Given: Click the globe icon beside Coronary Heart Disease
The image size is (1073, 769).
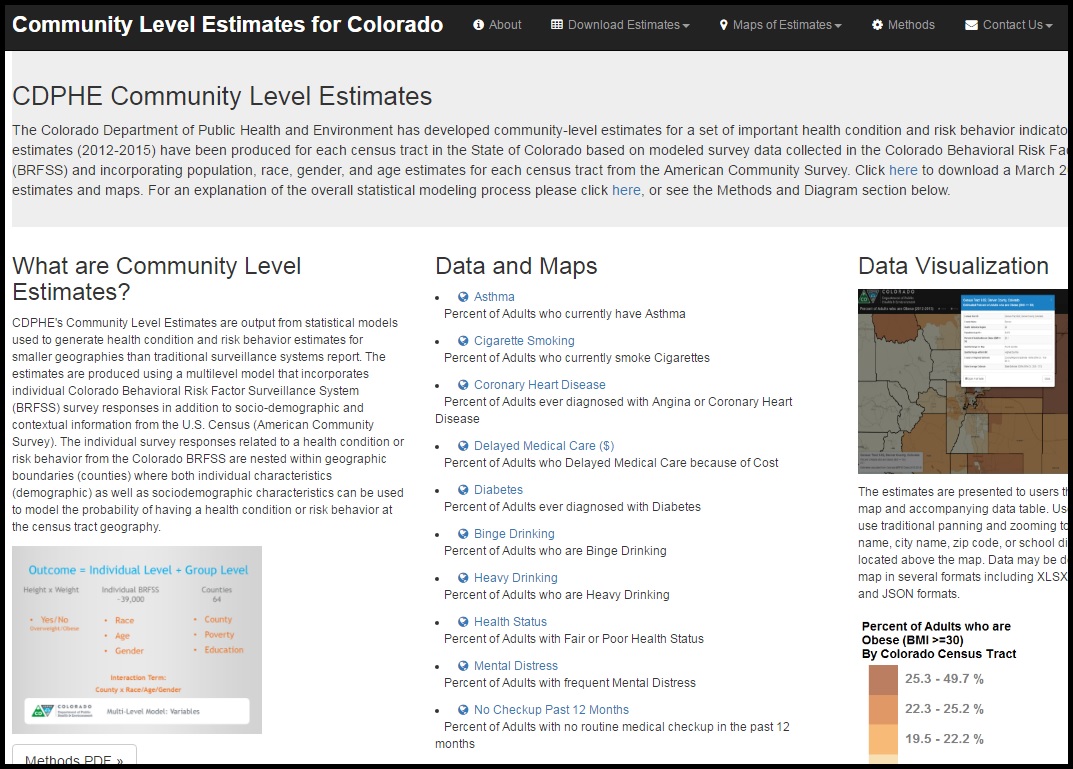Looking at the screenshot, I should pyautogui.click(x=463, y=384).
